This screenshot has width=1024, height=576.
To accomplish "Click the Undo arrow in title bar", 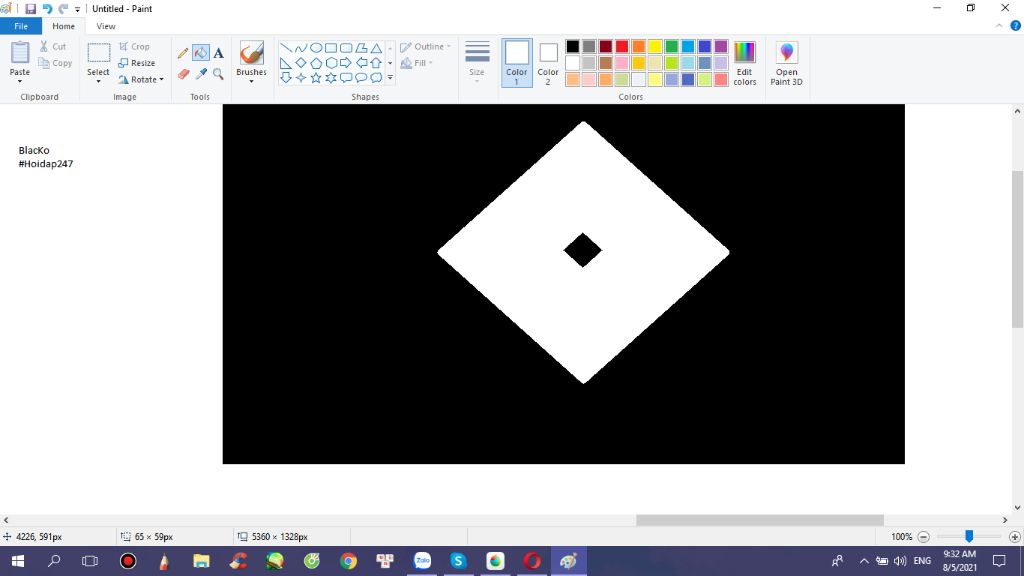I will click(47, 8).
